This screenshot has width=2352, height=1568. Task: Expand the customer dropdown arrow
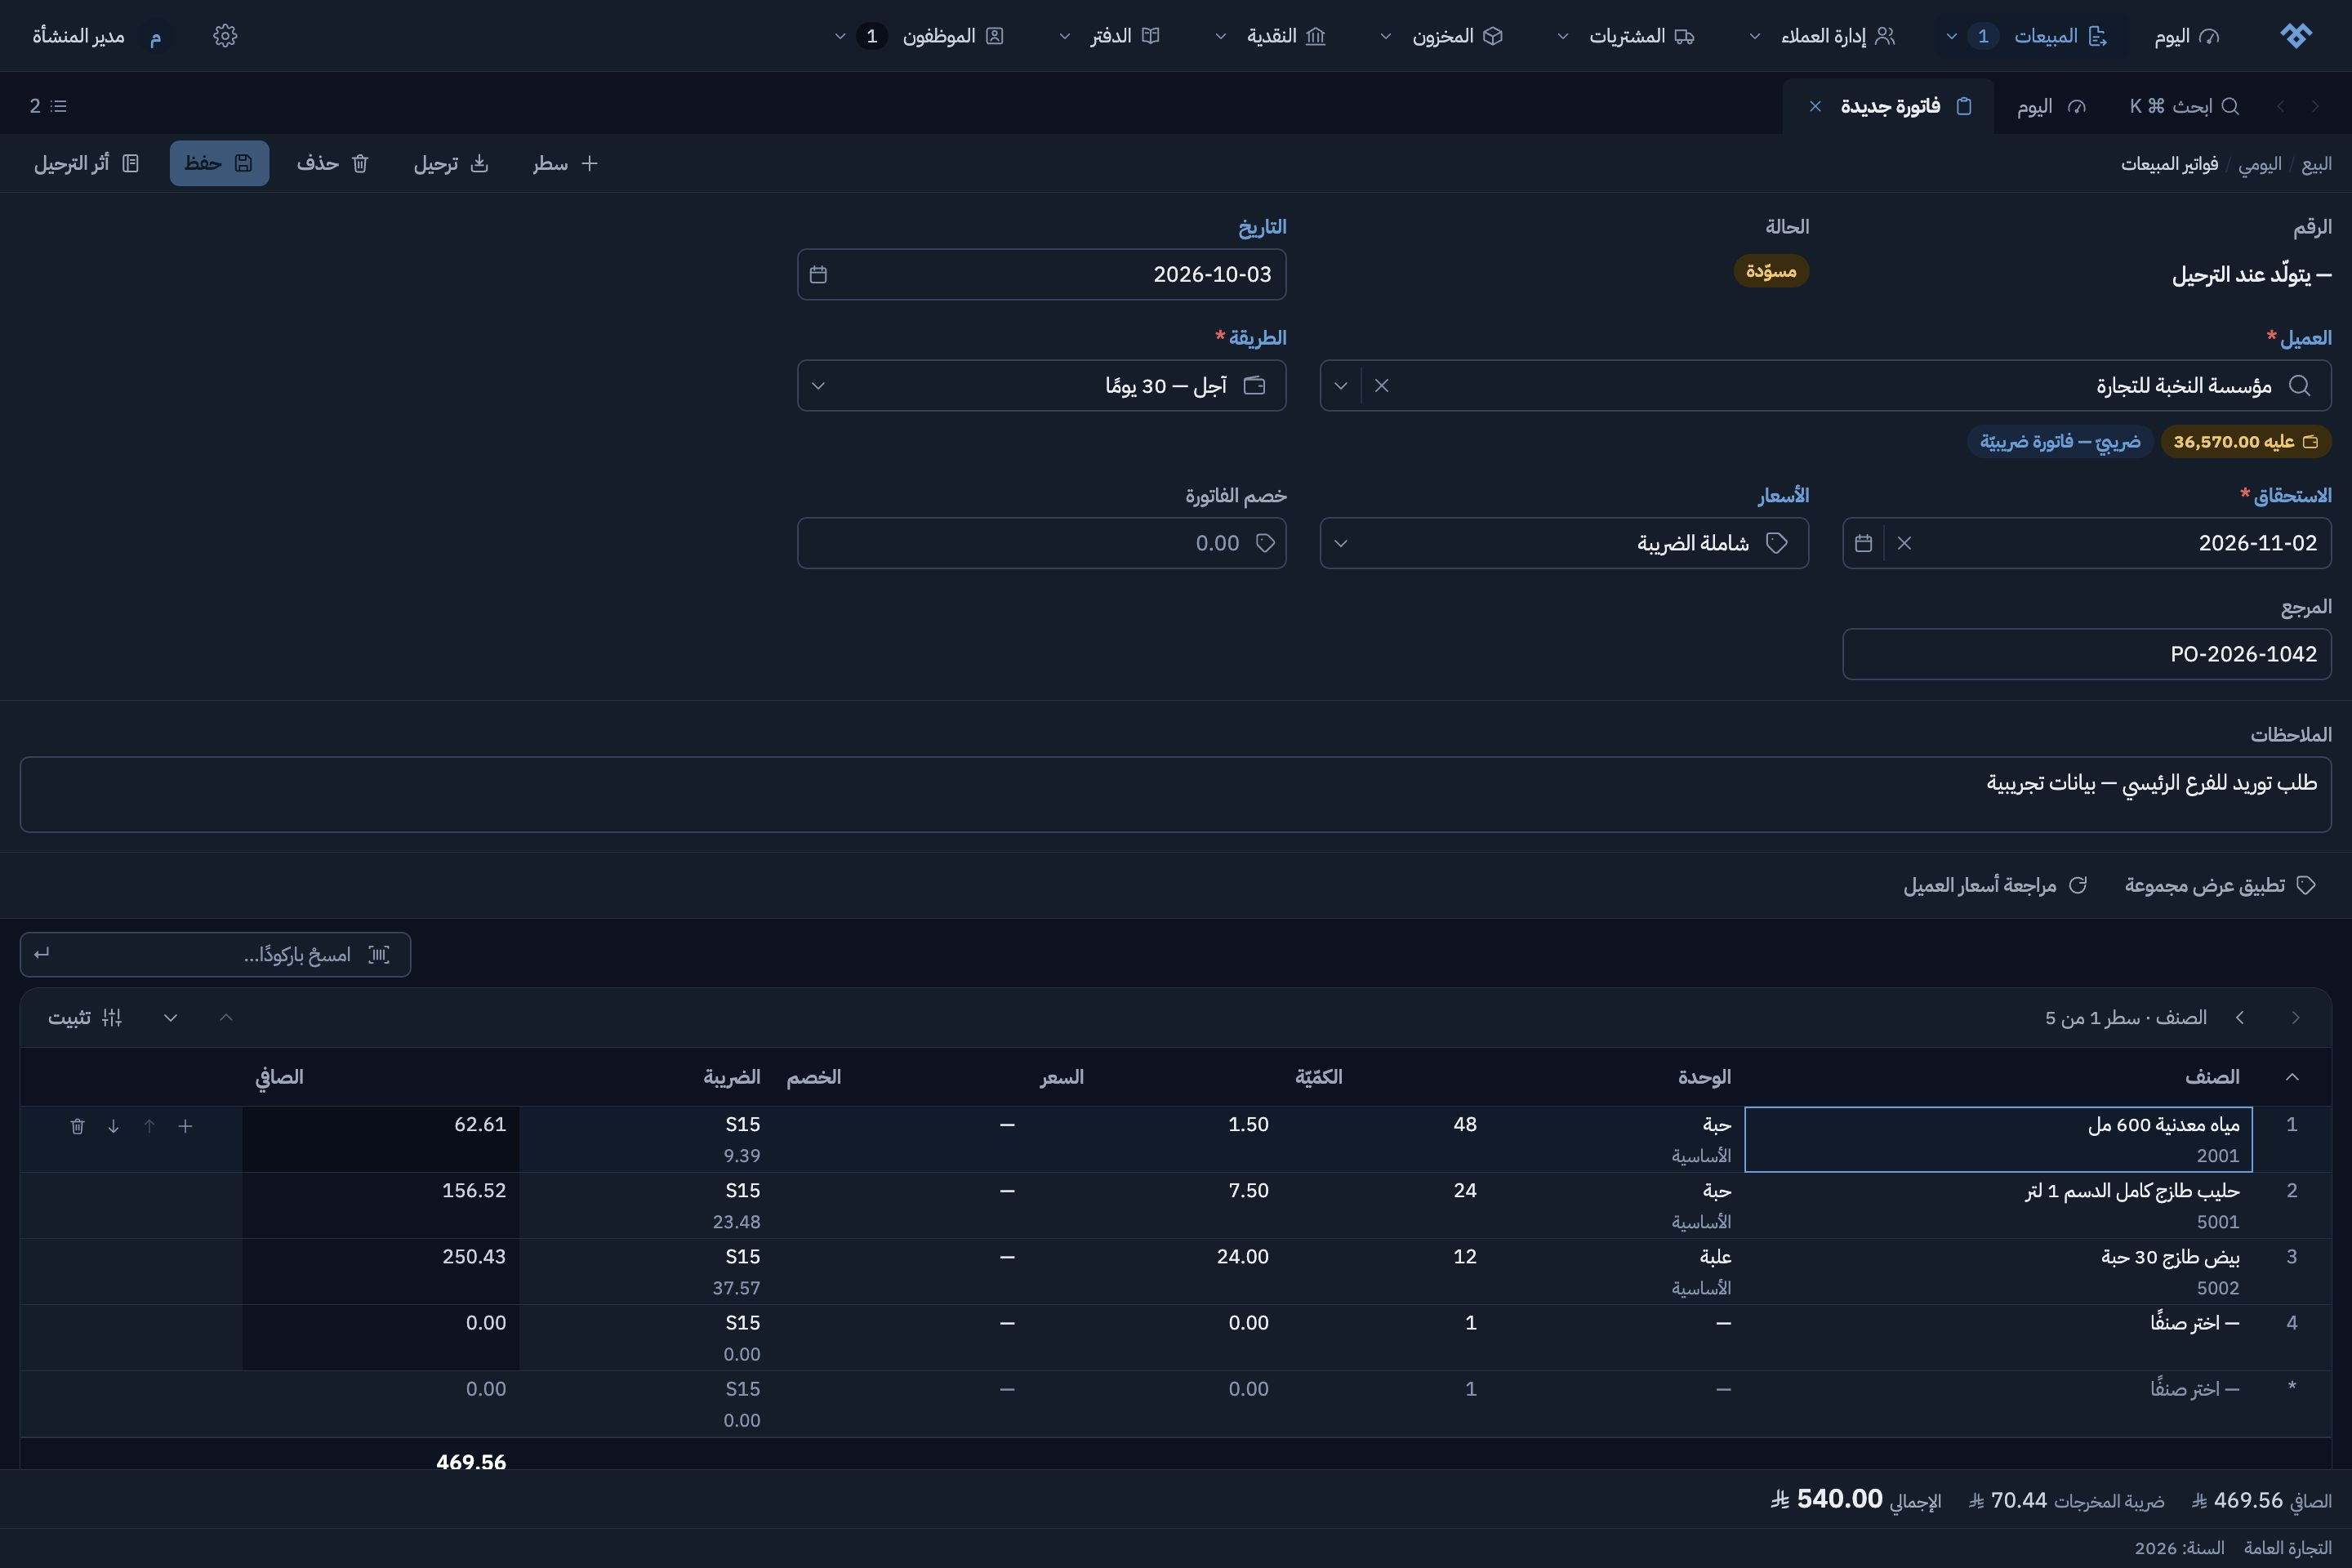pos(1341,385)
